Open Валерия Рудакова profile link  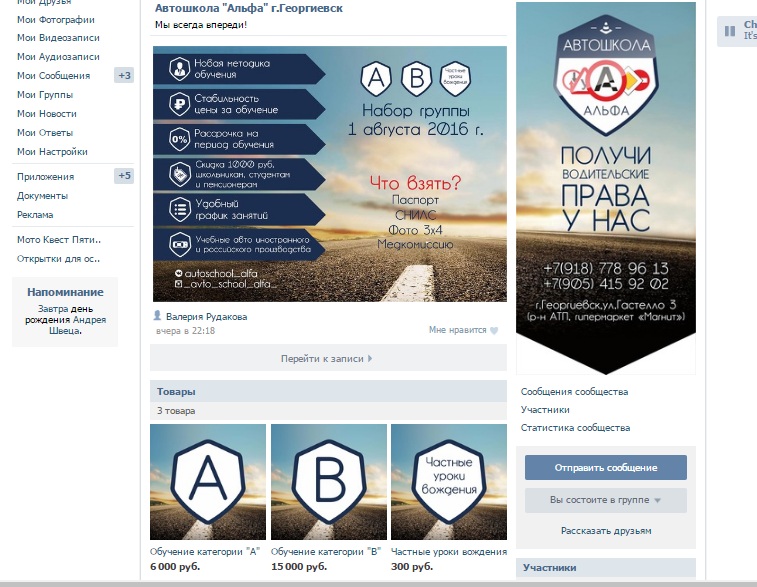pos(206,317)
